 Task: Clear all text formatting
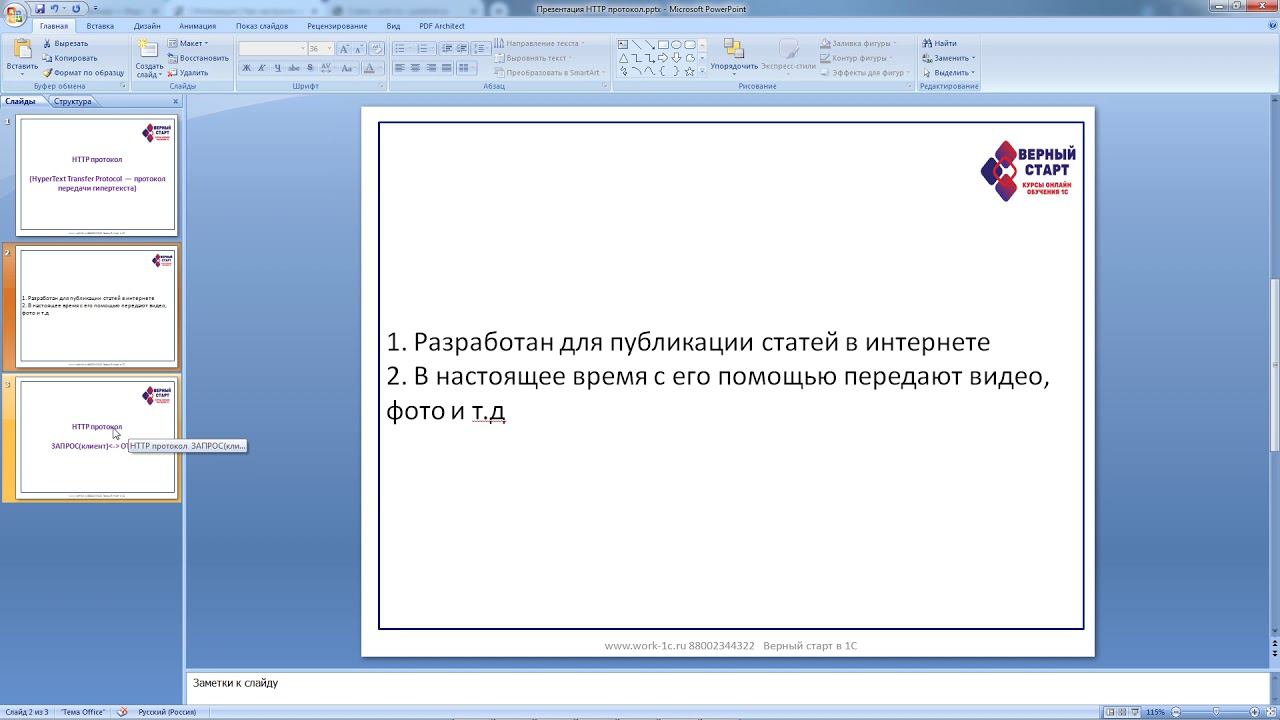tap(377, 48)
